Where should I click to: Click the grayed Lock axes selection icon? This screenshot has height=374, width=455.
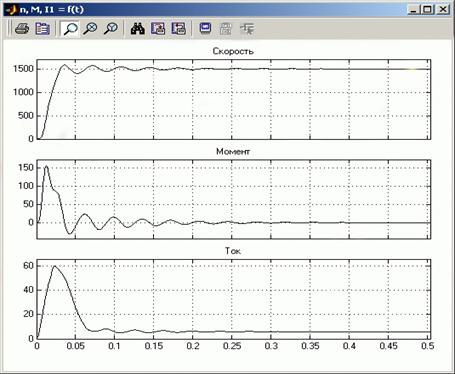[226, 29]
